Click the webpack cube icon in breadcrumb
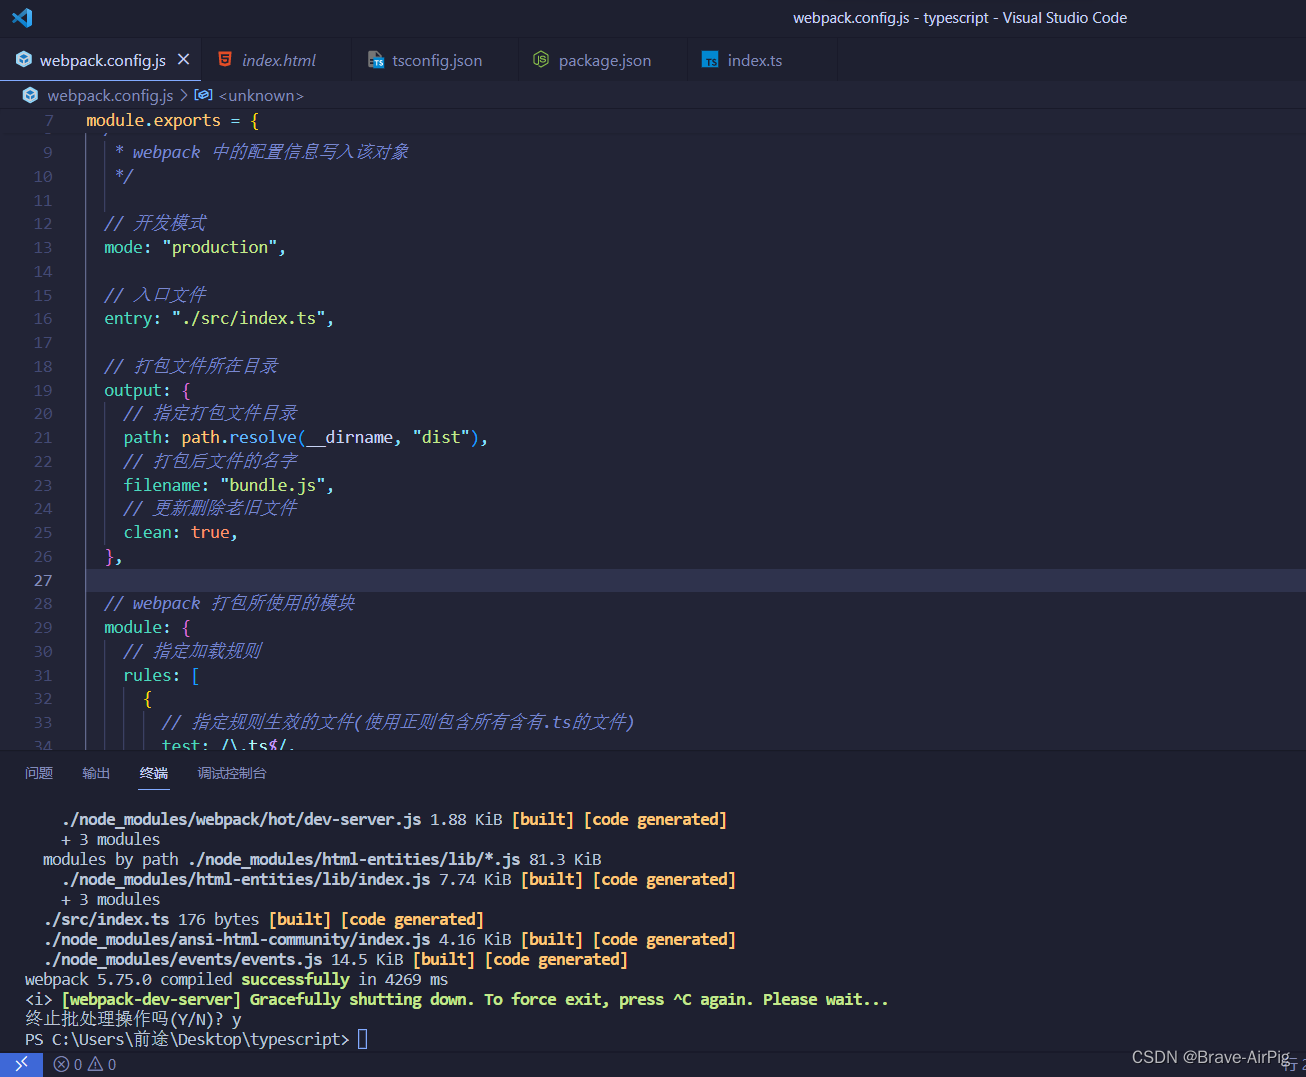The width and height of the screenshot is (1306, 1077). coord(30,96)
